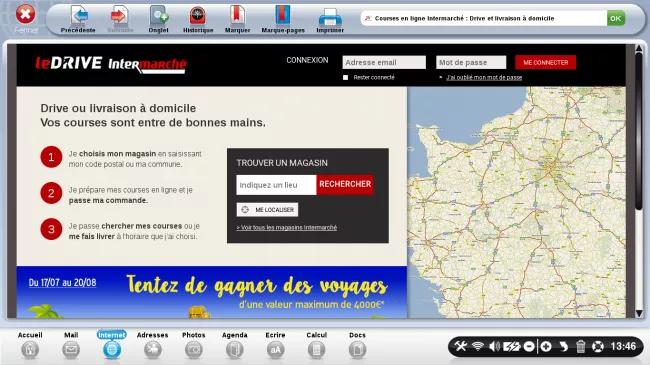The height and width of the screenshot is (365, 650).
Task: Confirm the address with the green OK button
Action: (616, 18)
